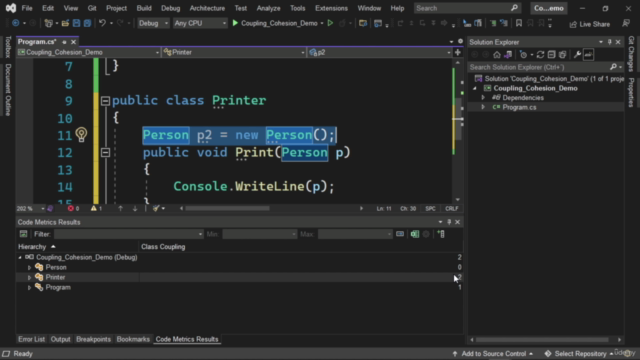
Task: Click the Add/Remove Columns icon in Code Metrics
Action: click(x=441, y=234)
